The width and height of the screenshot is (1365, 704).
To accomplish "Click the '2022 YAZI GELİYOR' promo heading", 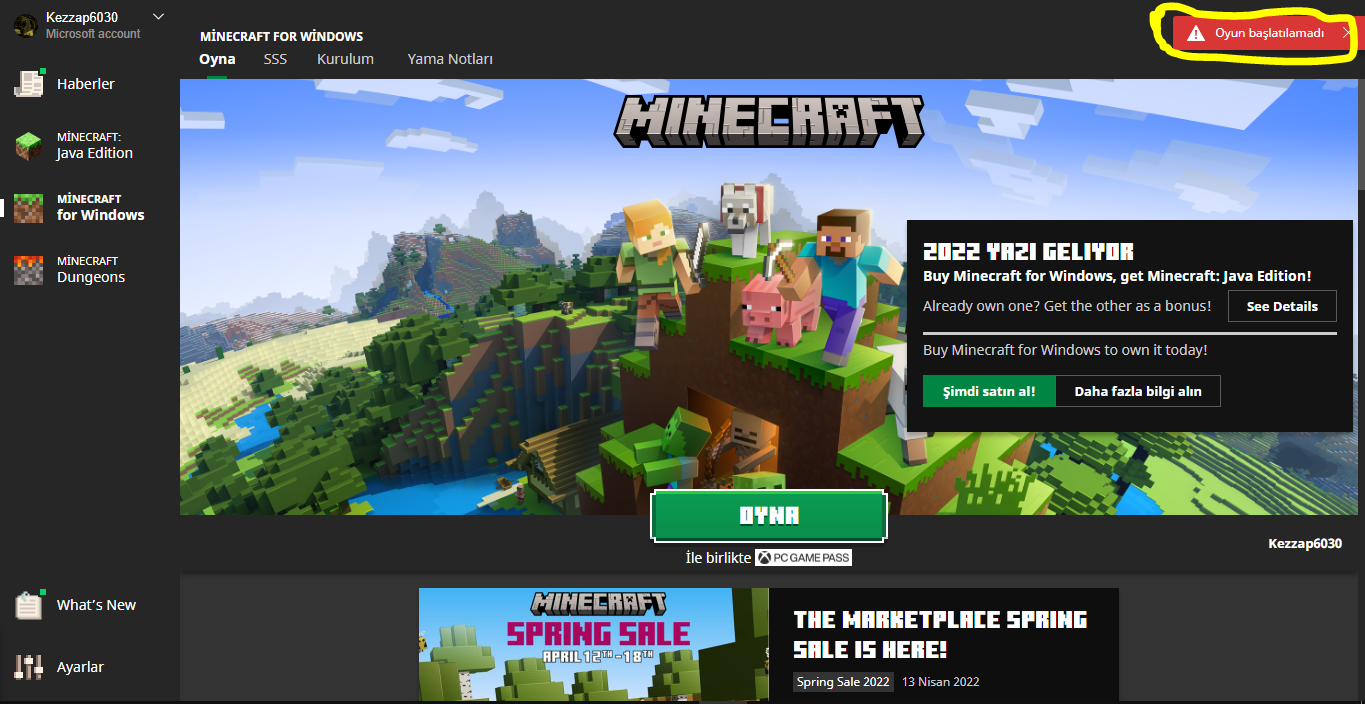I will pos(1028,251).
